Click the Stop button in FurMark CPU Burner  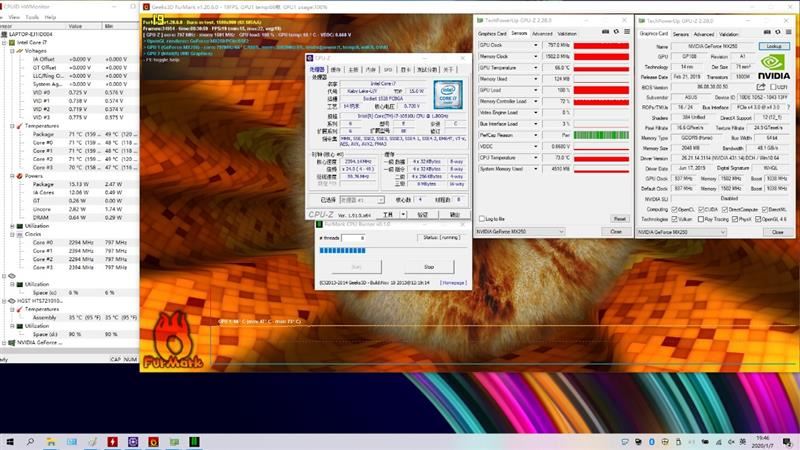[429, 267]
